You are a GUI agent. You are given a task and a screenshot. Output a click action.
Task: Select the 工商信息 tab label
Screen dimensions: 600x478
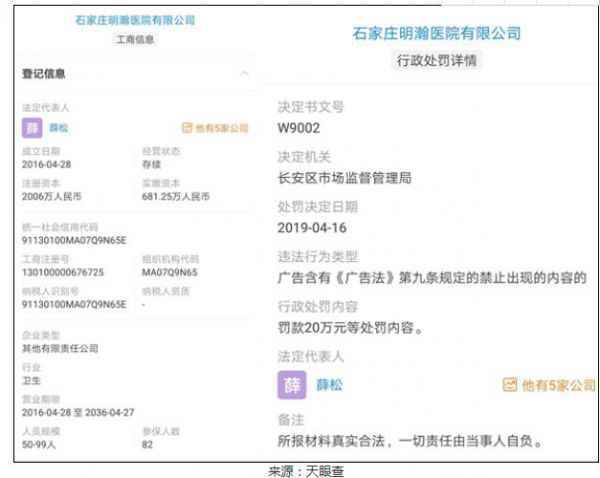135,39
